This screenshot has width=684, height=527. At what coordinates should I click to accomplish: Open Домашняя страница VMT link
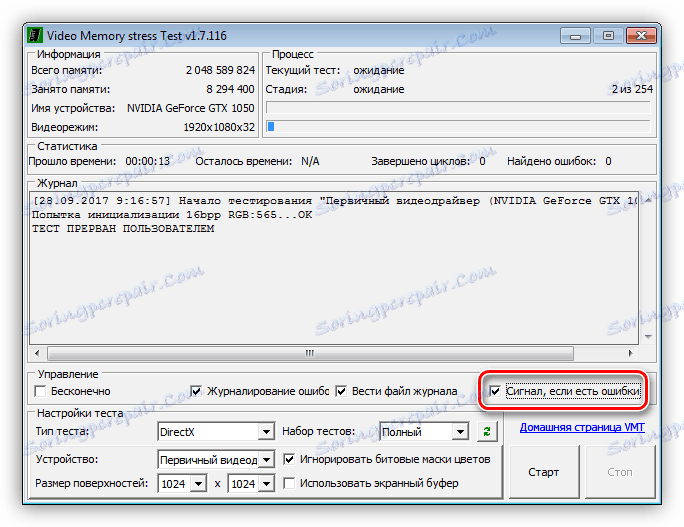pyautogui.click(x=582, y=428)
